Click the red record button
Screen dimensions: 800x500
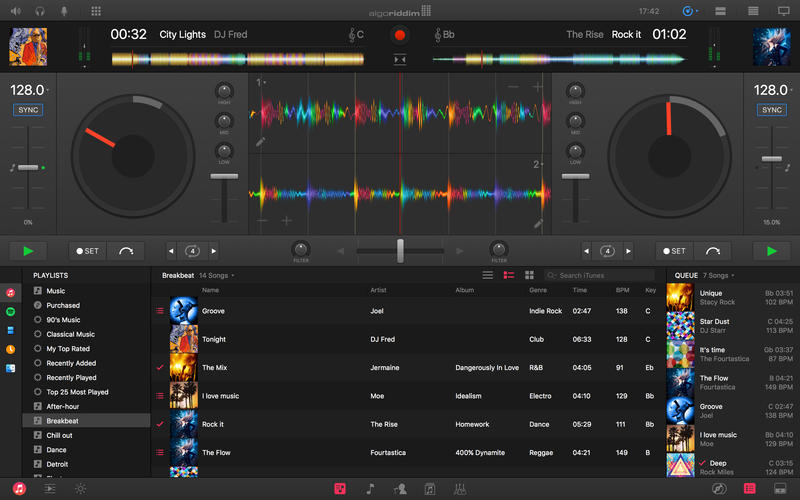coord(400,35)
